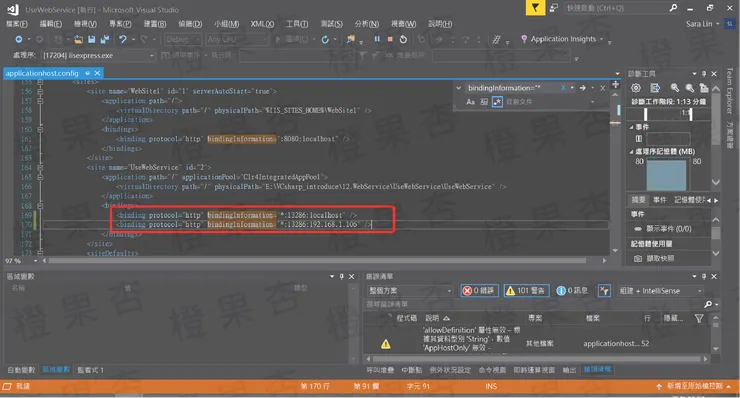The height and width of the screenshot is (398, 740).
Task: Sort Error List by the 行 (line) column header
Action: (x=647, y=319)
